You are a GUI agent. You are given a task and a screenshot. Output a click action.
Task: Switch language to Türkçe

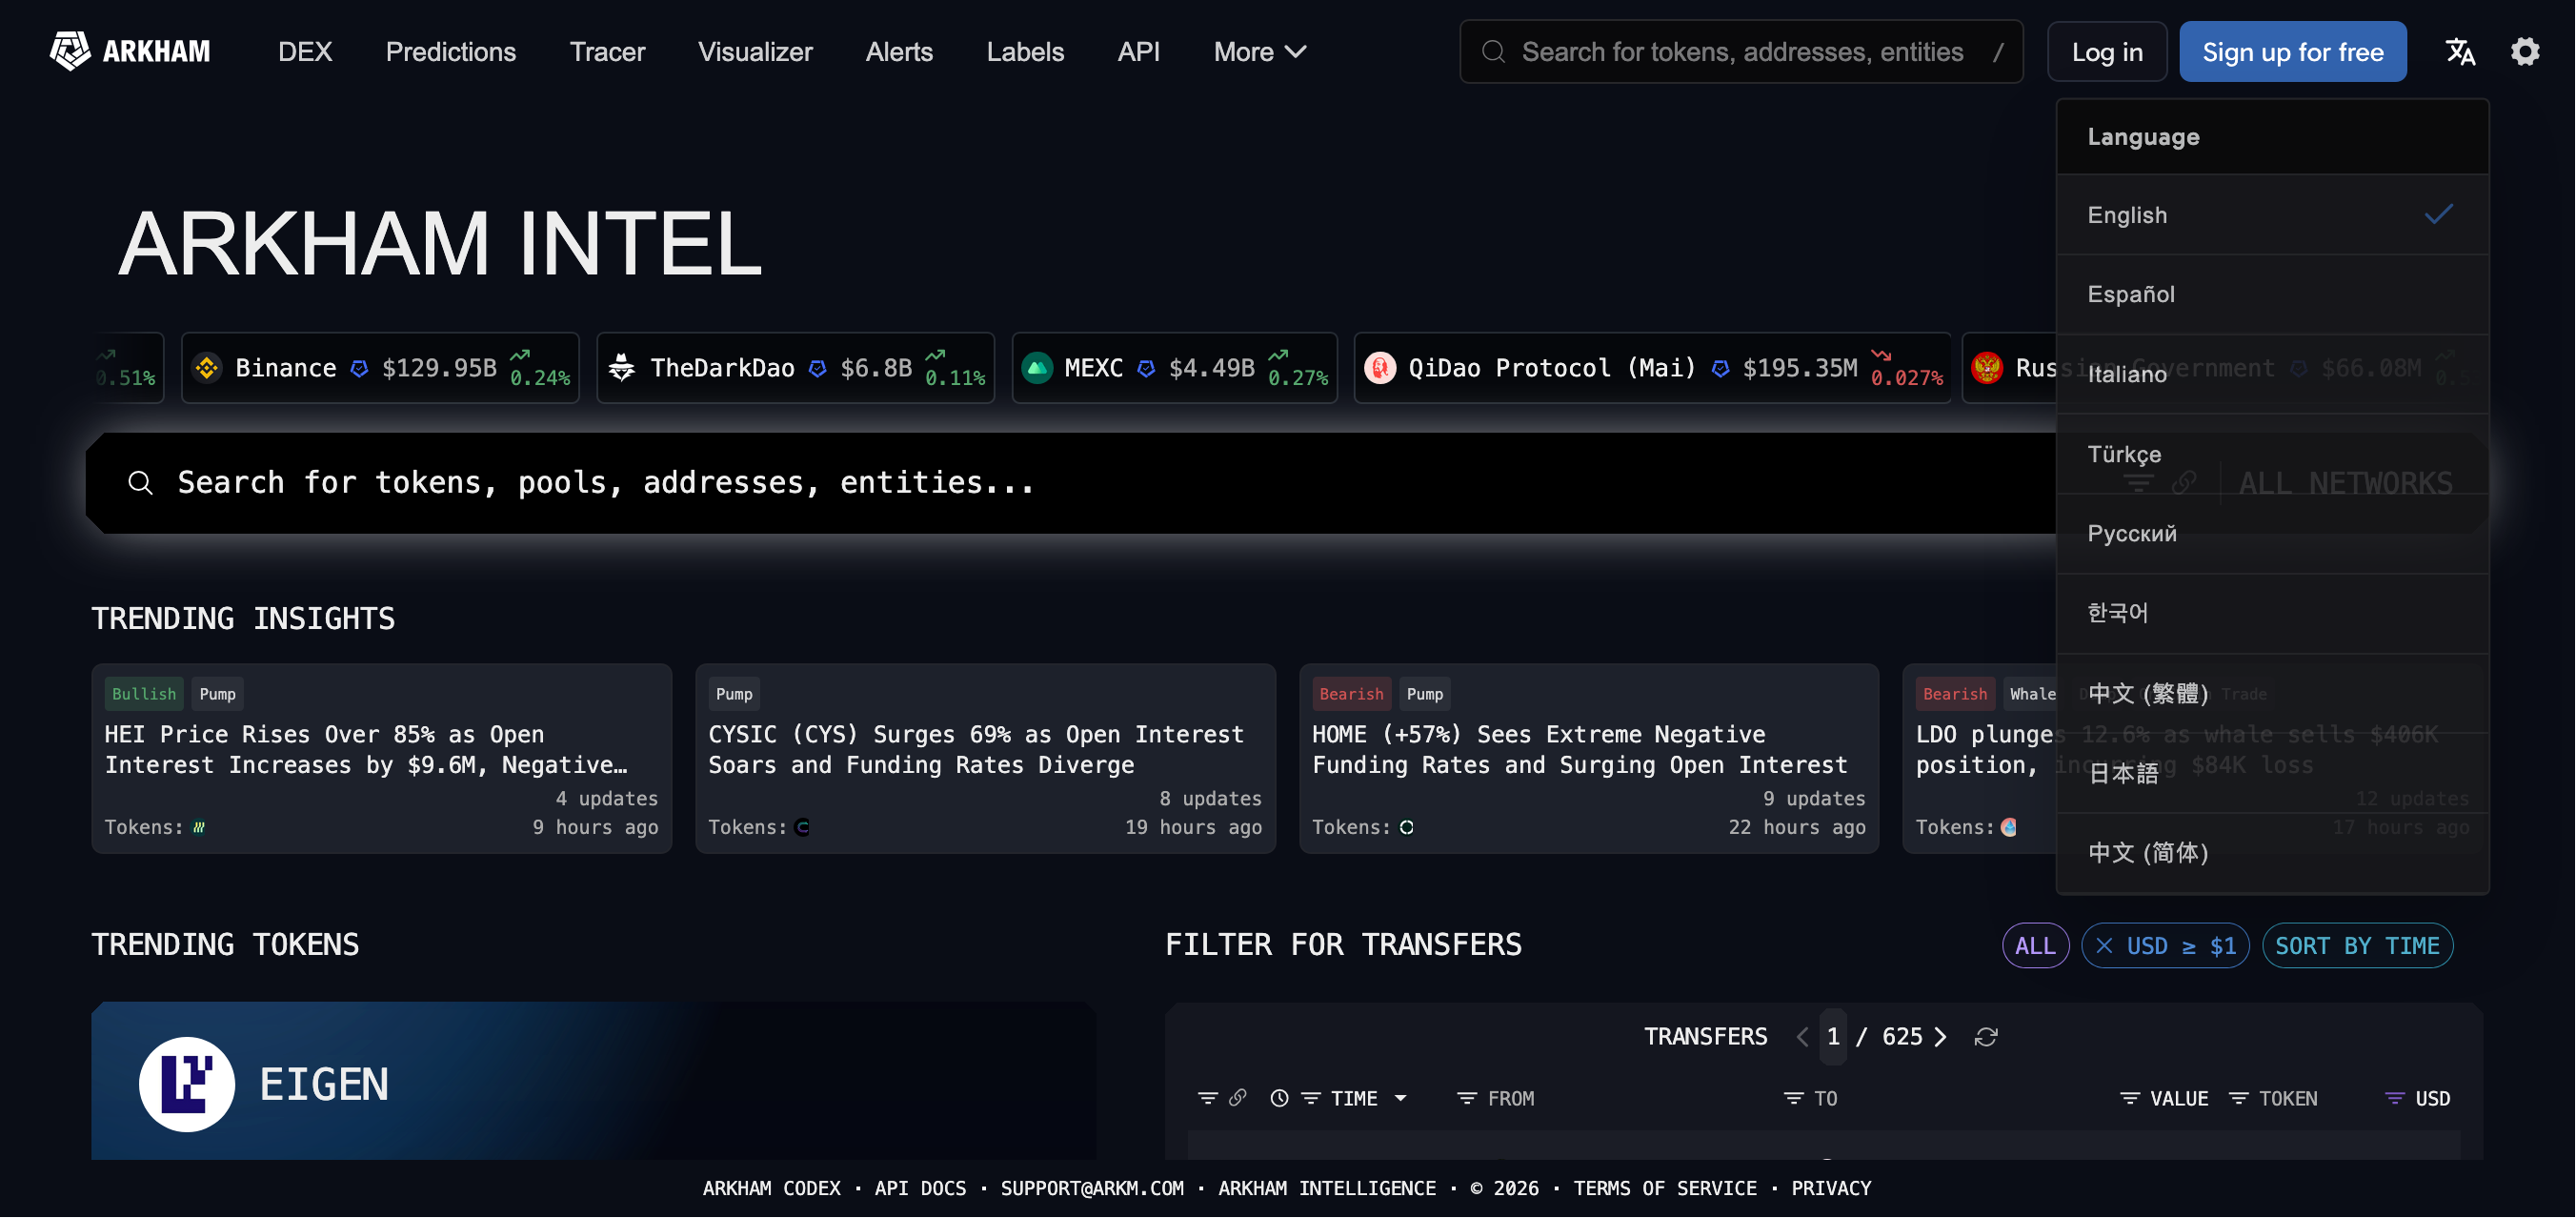[x=2272, y=454]
